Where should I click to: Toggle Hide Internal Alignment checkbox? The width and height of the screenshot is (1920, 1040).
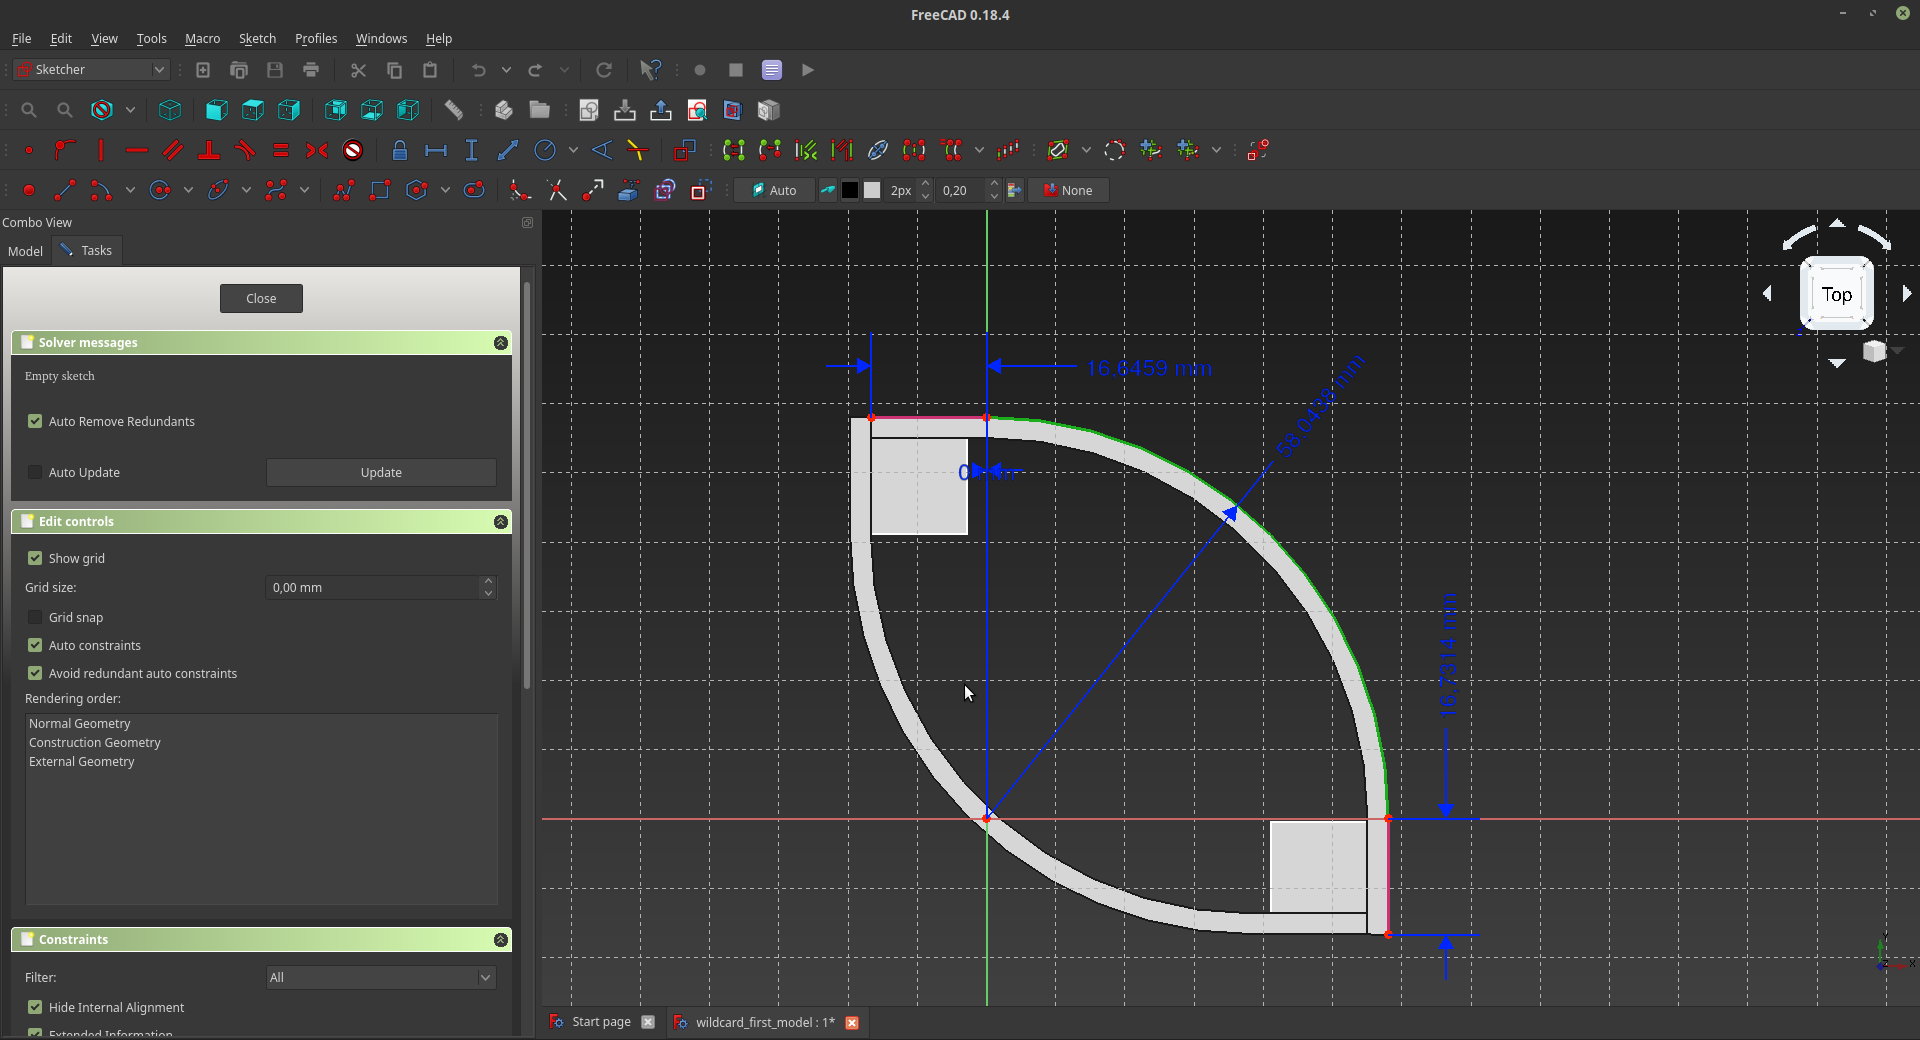35,1007
